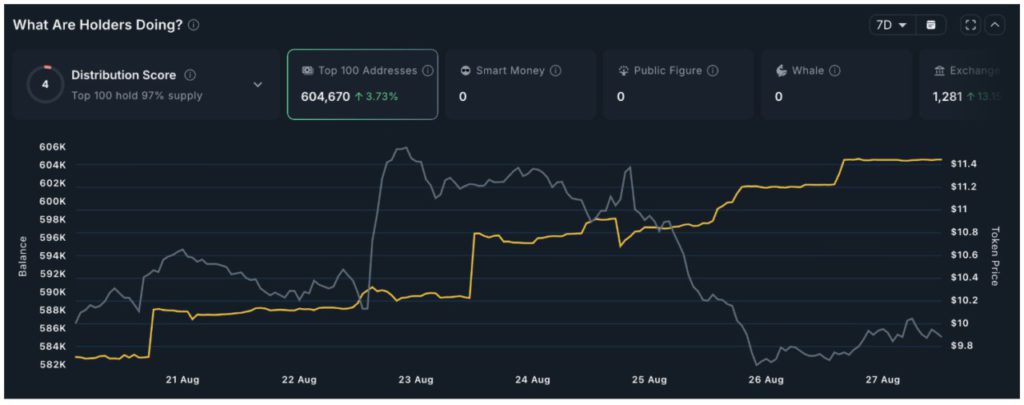This screenshot has height=405, width=1024.
Task: Click info icon next to Public Figure
Action: click(712, 71)
